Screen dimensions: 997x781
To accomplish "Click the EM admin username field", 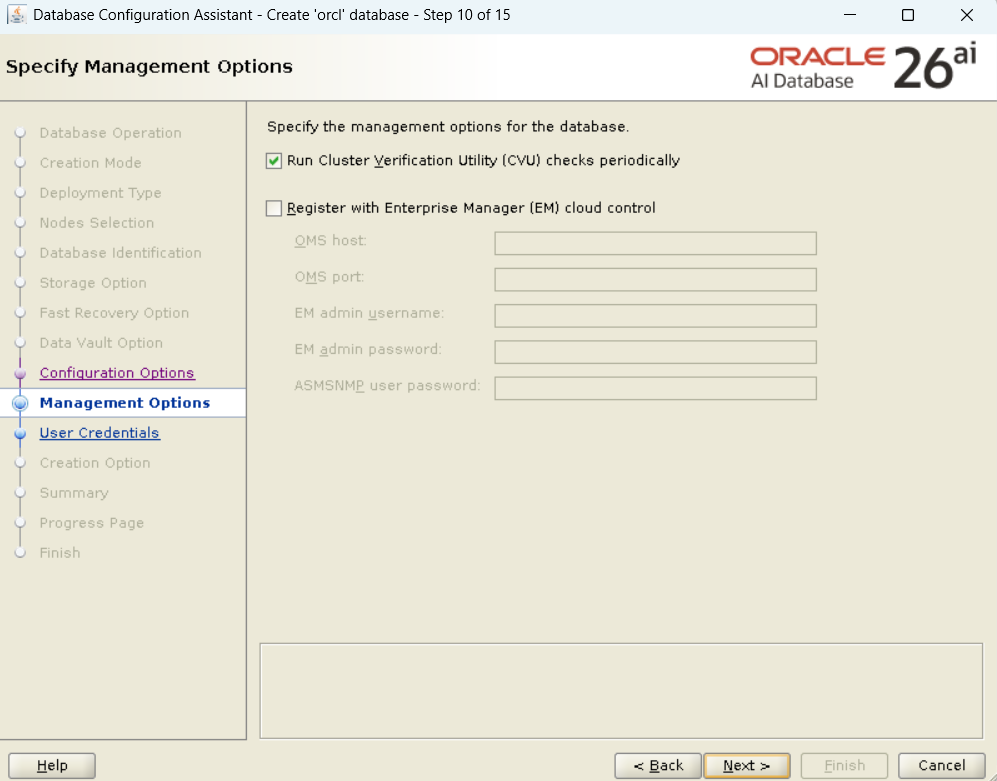I will (x=655, y=316).
